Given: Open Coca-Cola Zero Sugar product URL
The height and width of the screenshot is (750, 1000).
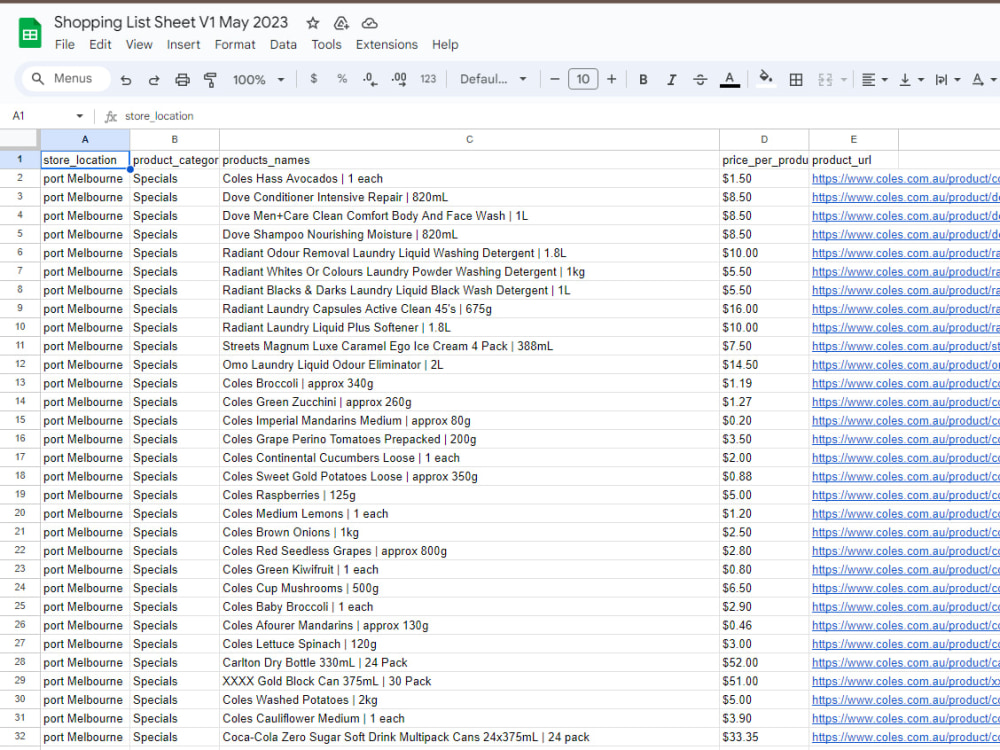Looking at the screenshot, I should 906,737.
